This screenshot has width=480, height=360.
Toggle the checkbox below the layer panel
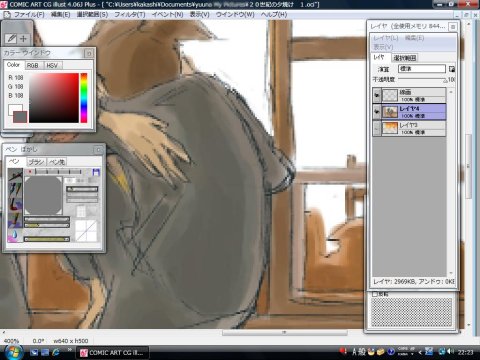pyautogui.click(x=375, y=294)
